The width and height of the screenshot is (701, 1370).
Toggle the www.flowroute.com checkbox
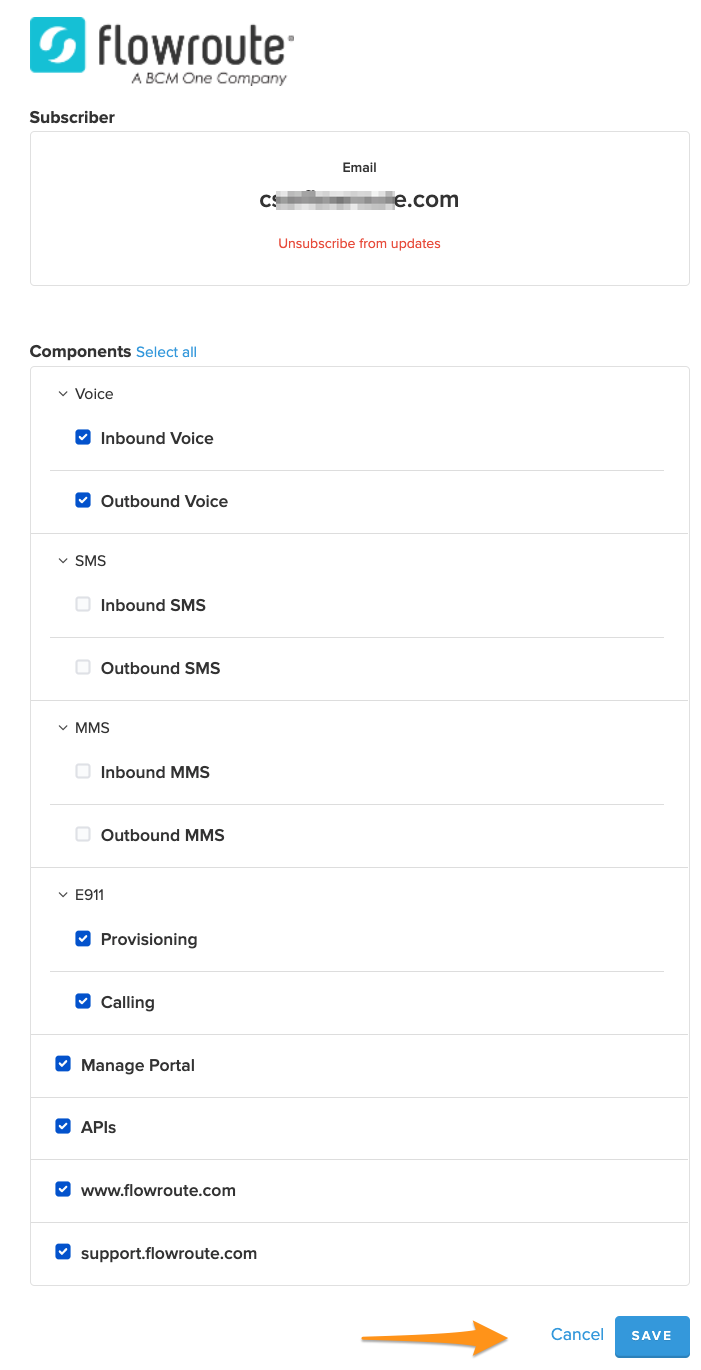pos(63,1189)
